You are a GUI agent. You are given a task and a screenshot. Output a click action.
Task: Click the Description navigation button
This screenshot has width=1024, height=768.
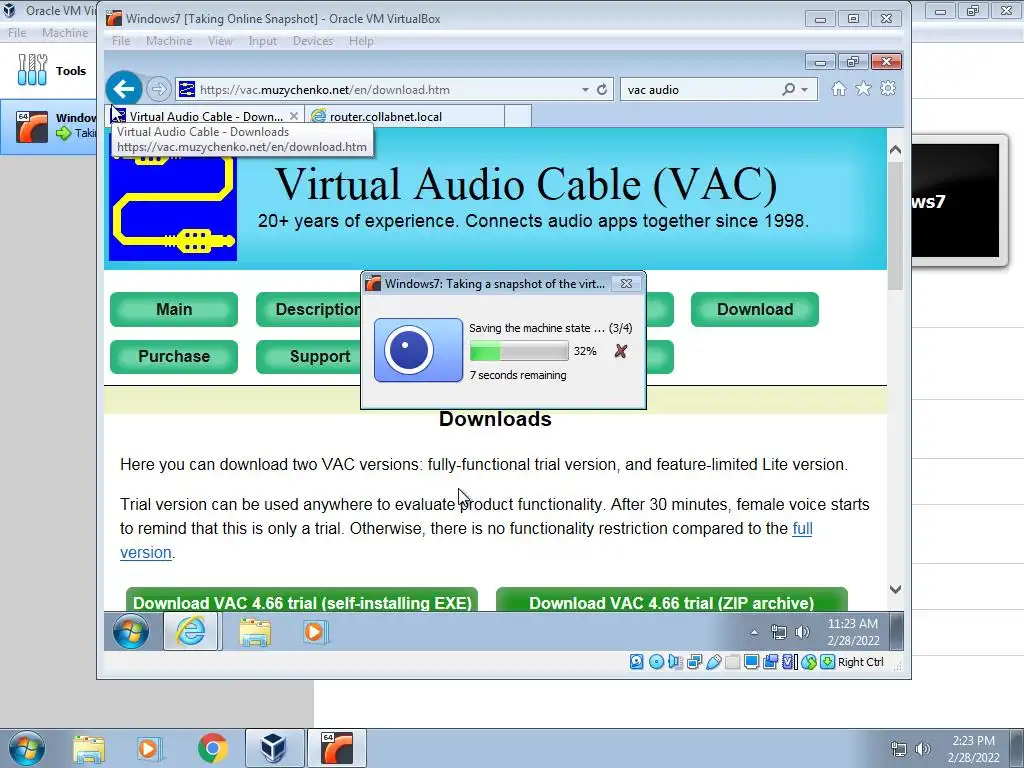308,310
